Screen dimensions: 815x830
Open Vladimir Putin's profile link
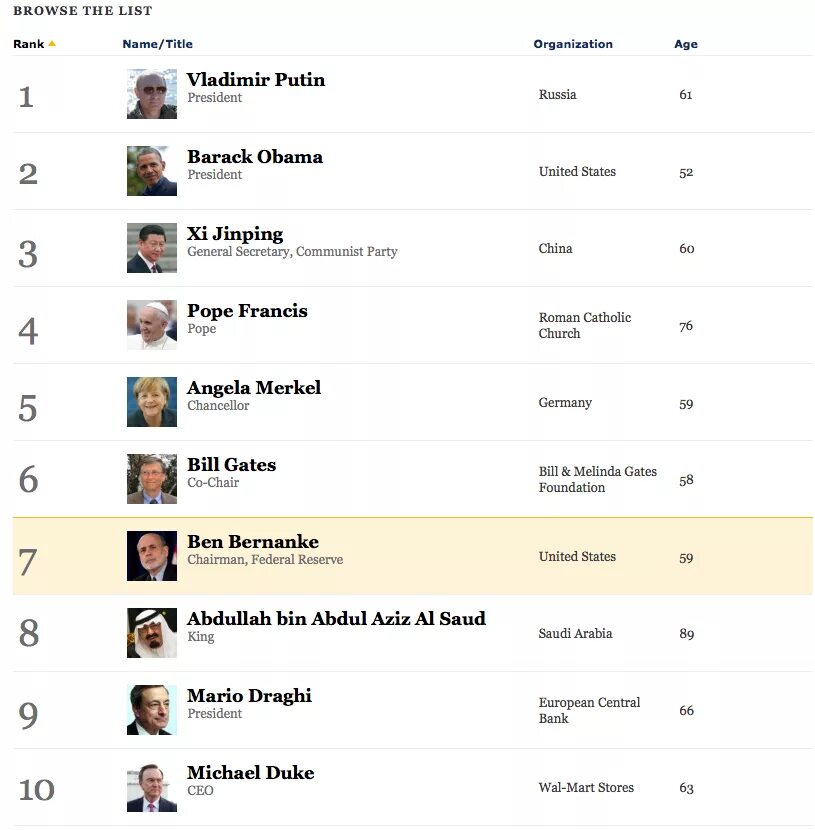point(256,80)
